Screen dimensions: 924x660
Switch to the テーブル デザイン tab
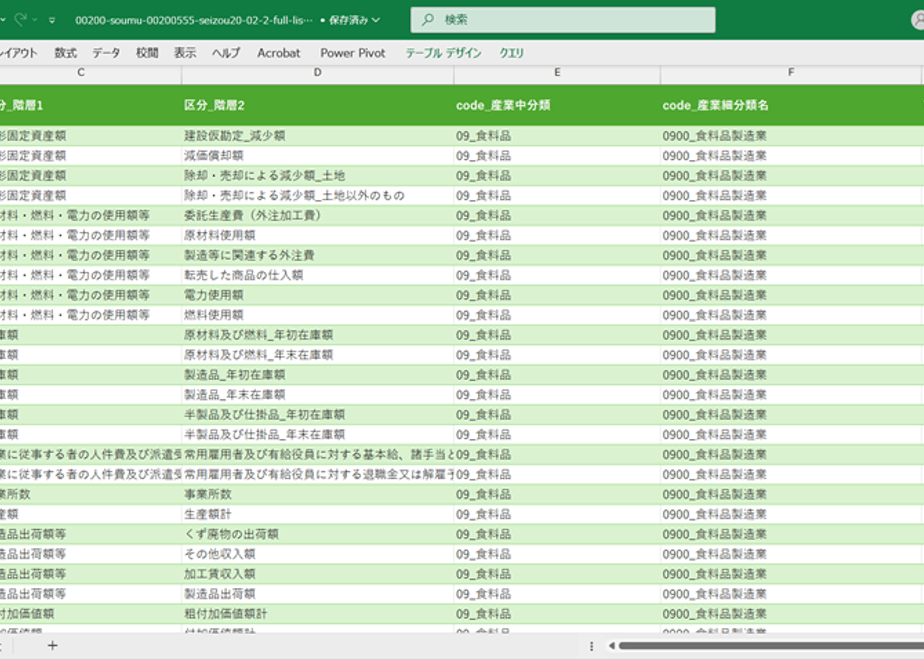tap(443, 53)
